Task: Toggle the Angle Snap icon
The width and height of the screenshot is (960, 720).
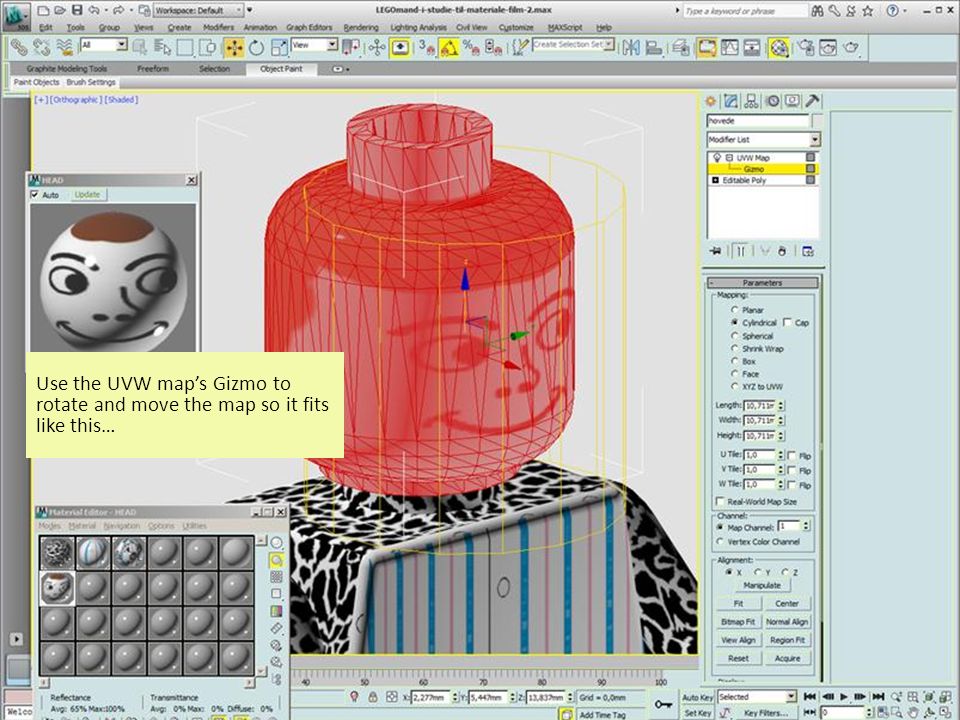Action: click(449, 47)
